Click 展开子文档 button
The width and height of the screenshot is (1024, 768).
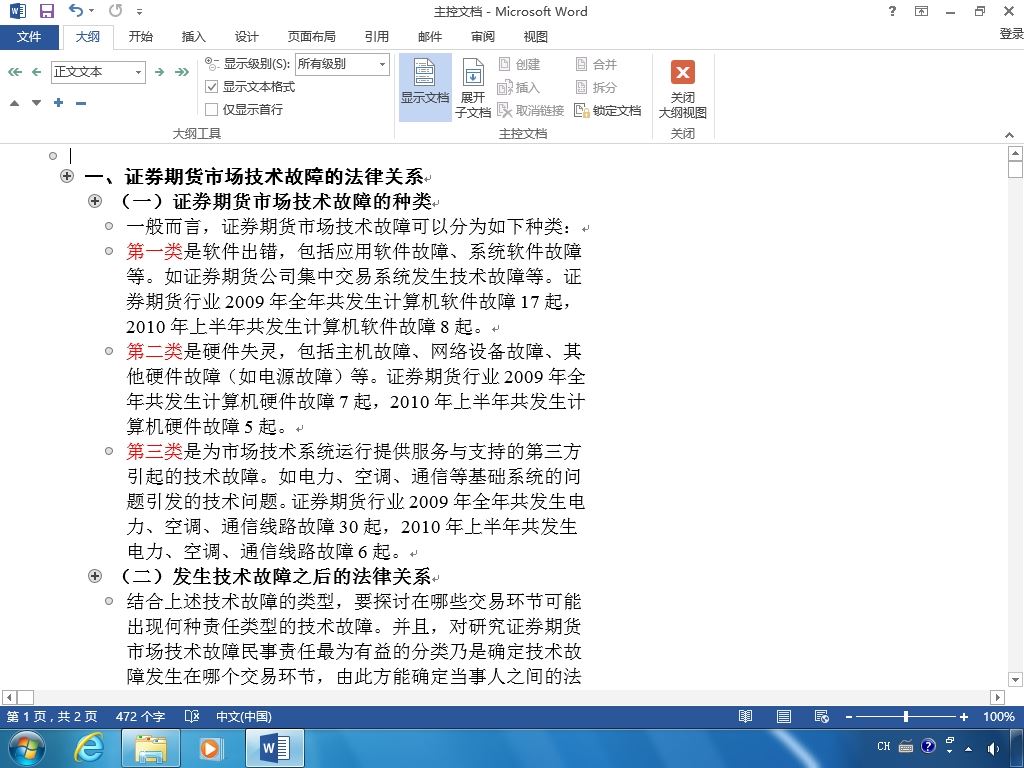473,87
